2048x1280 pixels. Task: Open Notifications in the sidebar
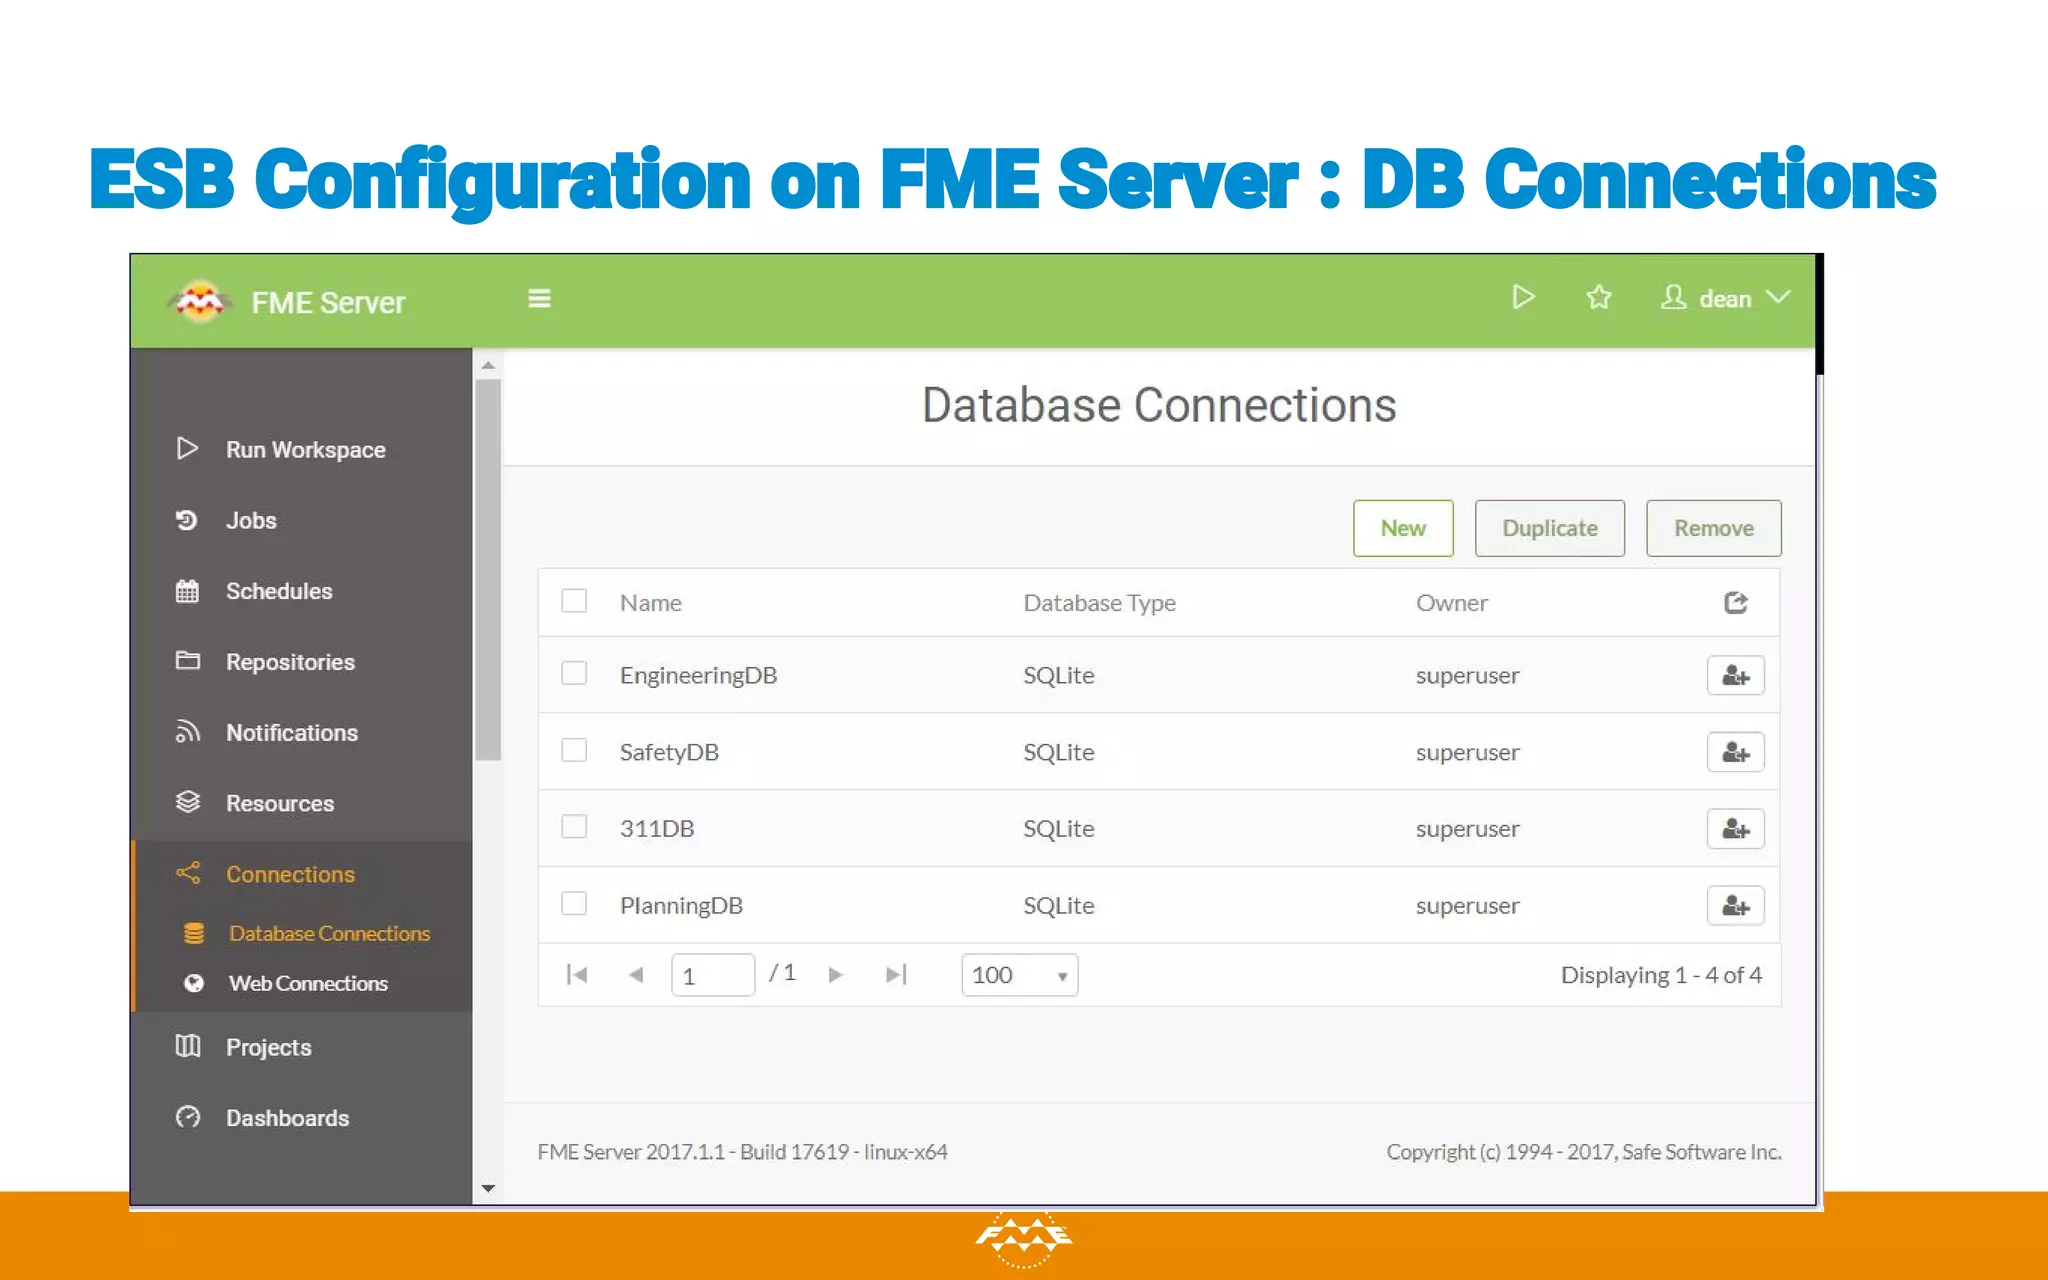click(292, 732)
